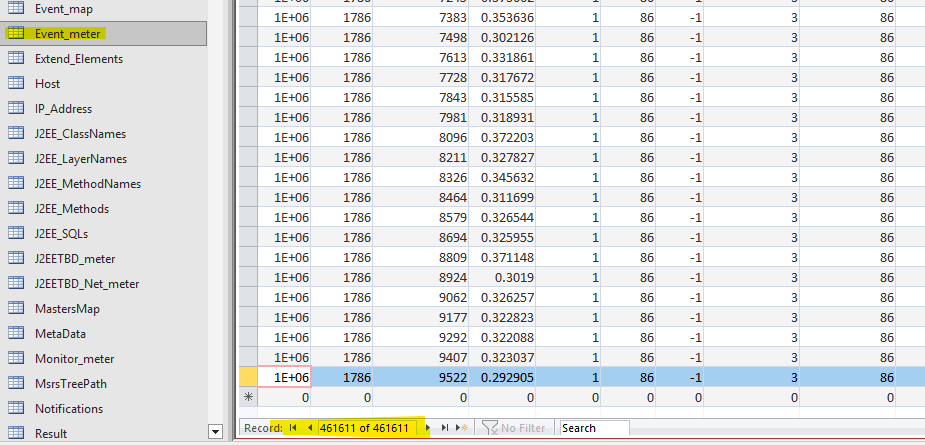Click the cell containing 0.292905
Image resolution: width=925 pixels, height=445 pixels.
point(500,378)
